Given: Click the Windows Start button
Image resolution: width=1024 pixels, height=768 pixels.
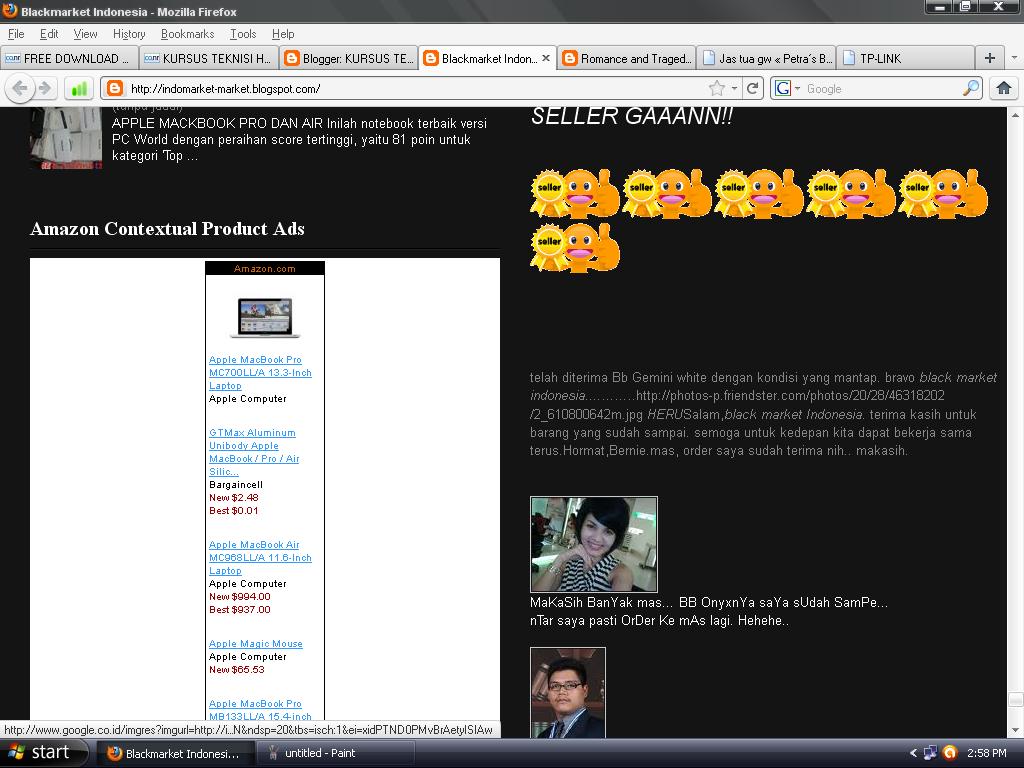Looking at the screenshot, I should 43,753.
